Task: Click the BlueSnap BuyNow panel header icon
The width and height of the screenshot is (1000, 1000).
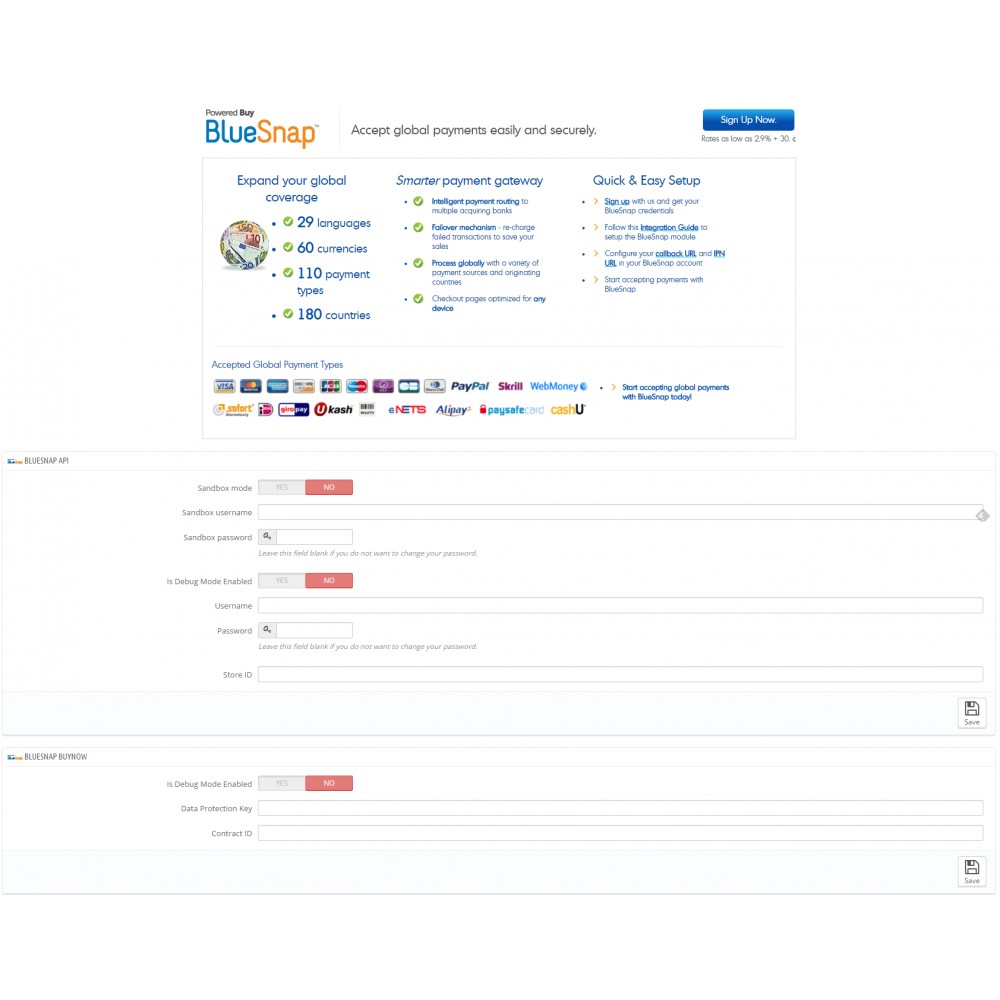Action: point(15,757)
